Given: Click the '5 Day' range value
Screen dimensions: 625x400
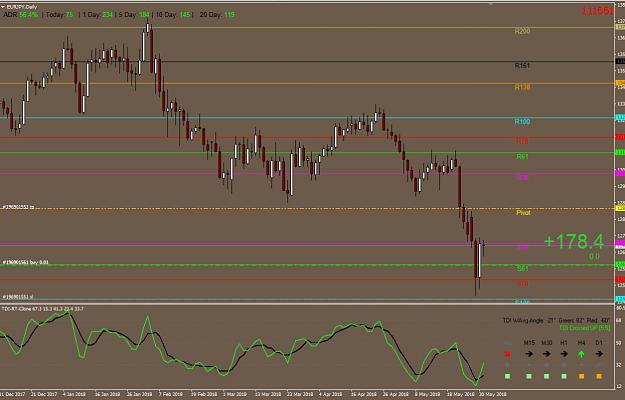Looking at the screenshot, I should pos(144,15).
